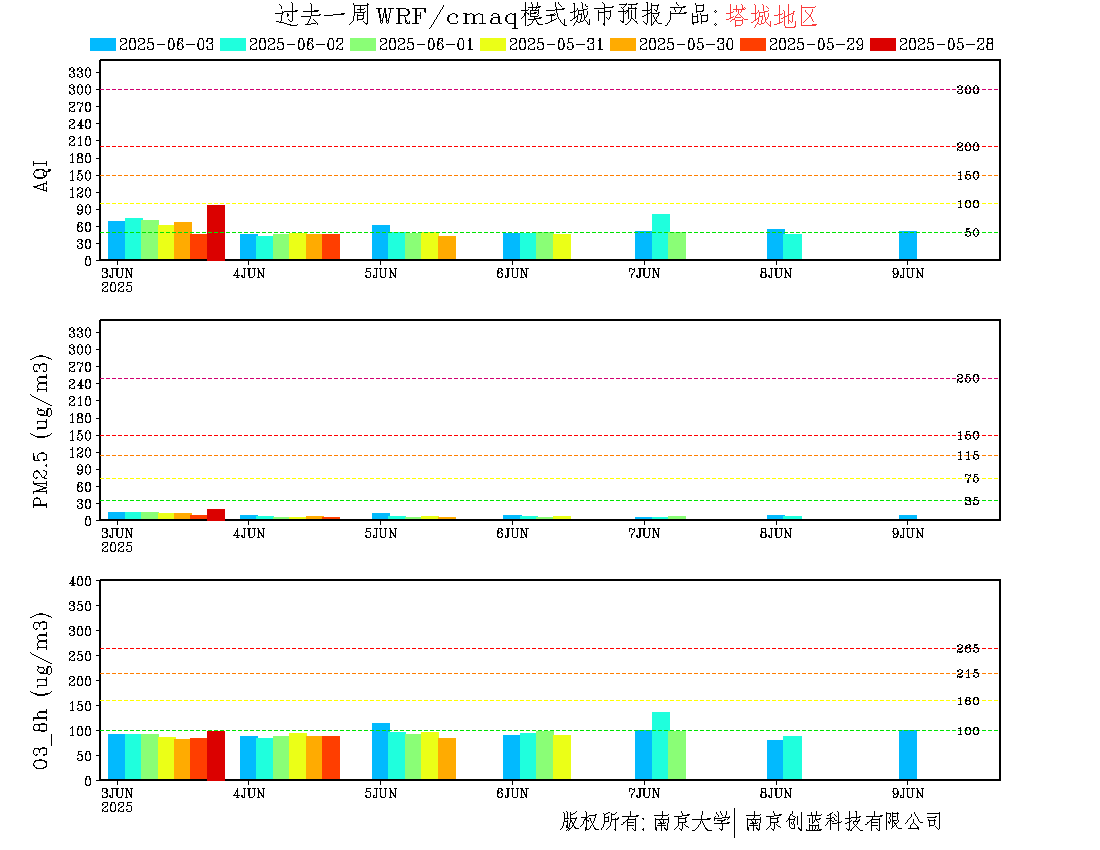Click the 5JUN x-axis label under PM2.5 chart
The width and height of the screenshot is (1100, 850).
click(381, 533)
